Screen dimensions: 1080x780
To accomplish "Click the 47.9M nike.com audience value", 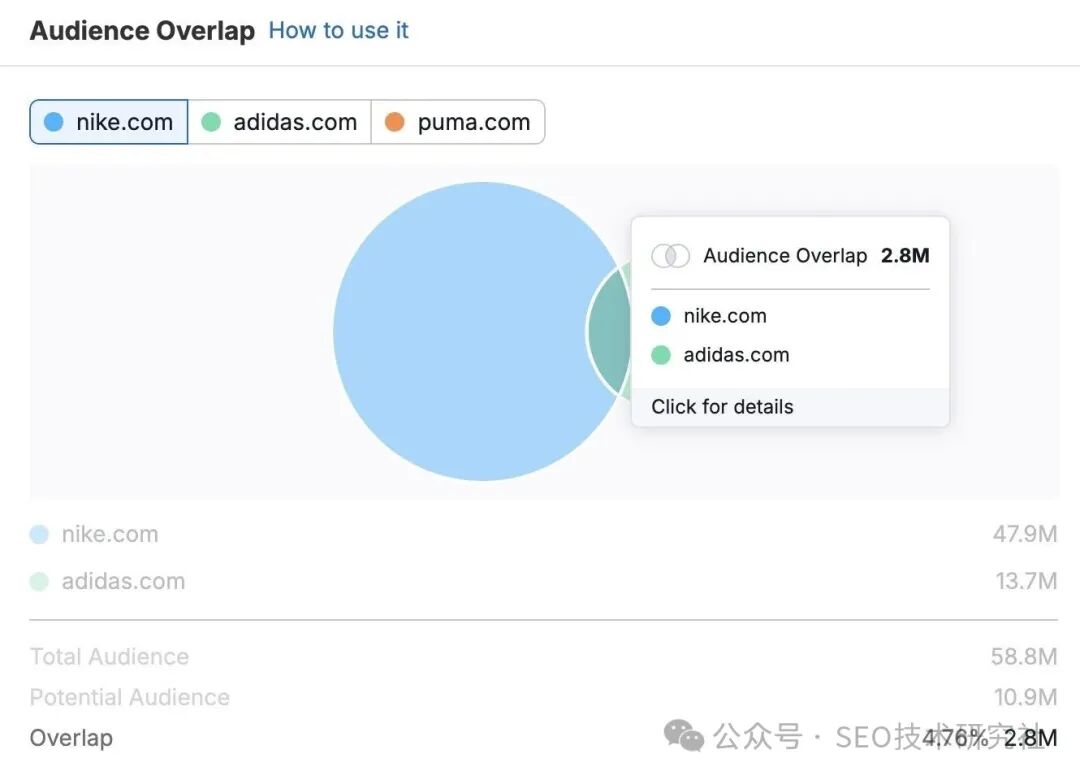I will [1024, 535].
